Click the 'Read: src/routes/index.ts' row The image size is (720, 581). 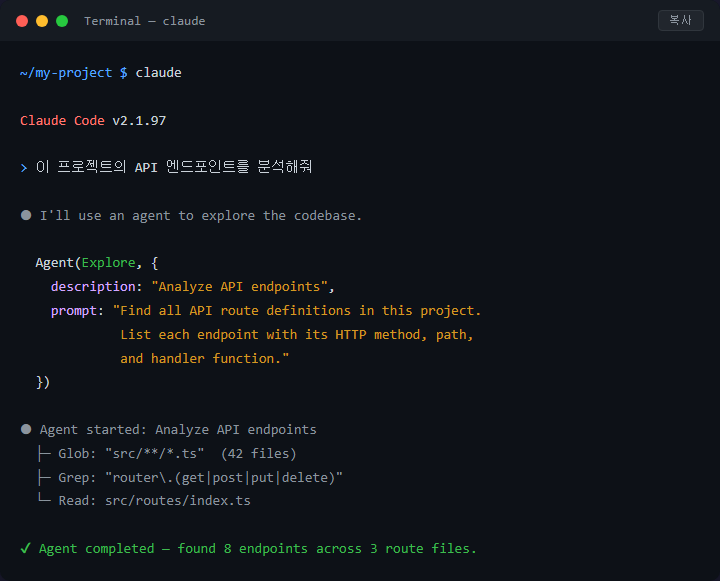(x=144, y=500)
